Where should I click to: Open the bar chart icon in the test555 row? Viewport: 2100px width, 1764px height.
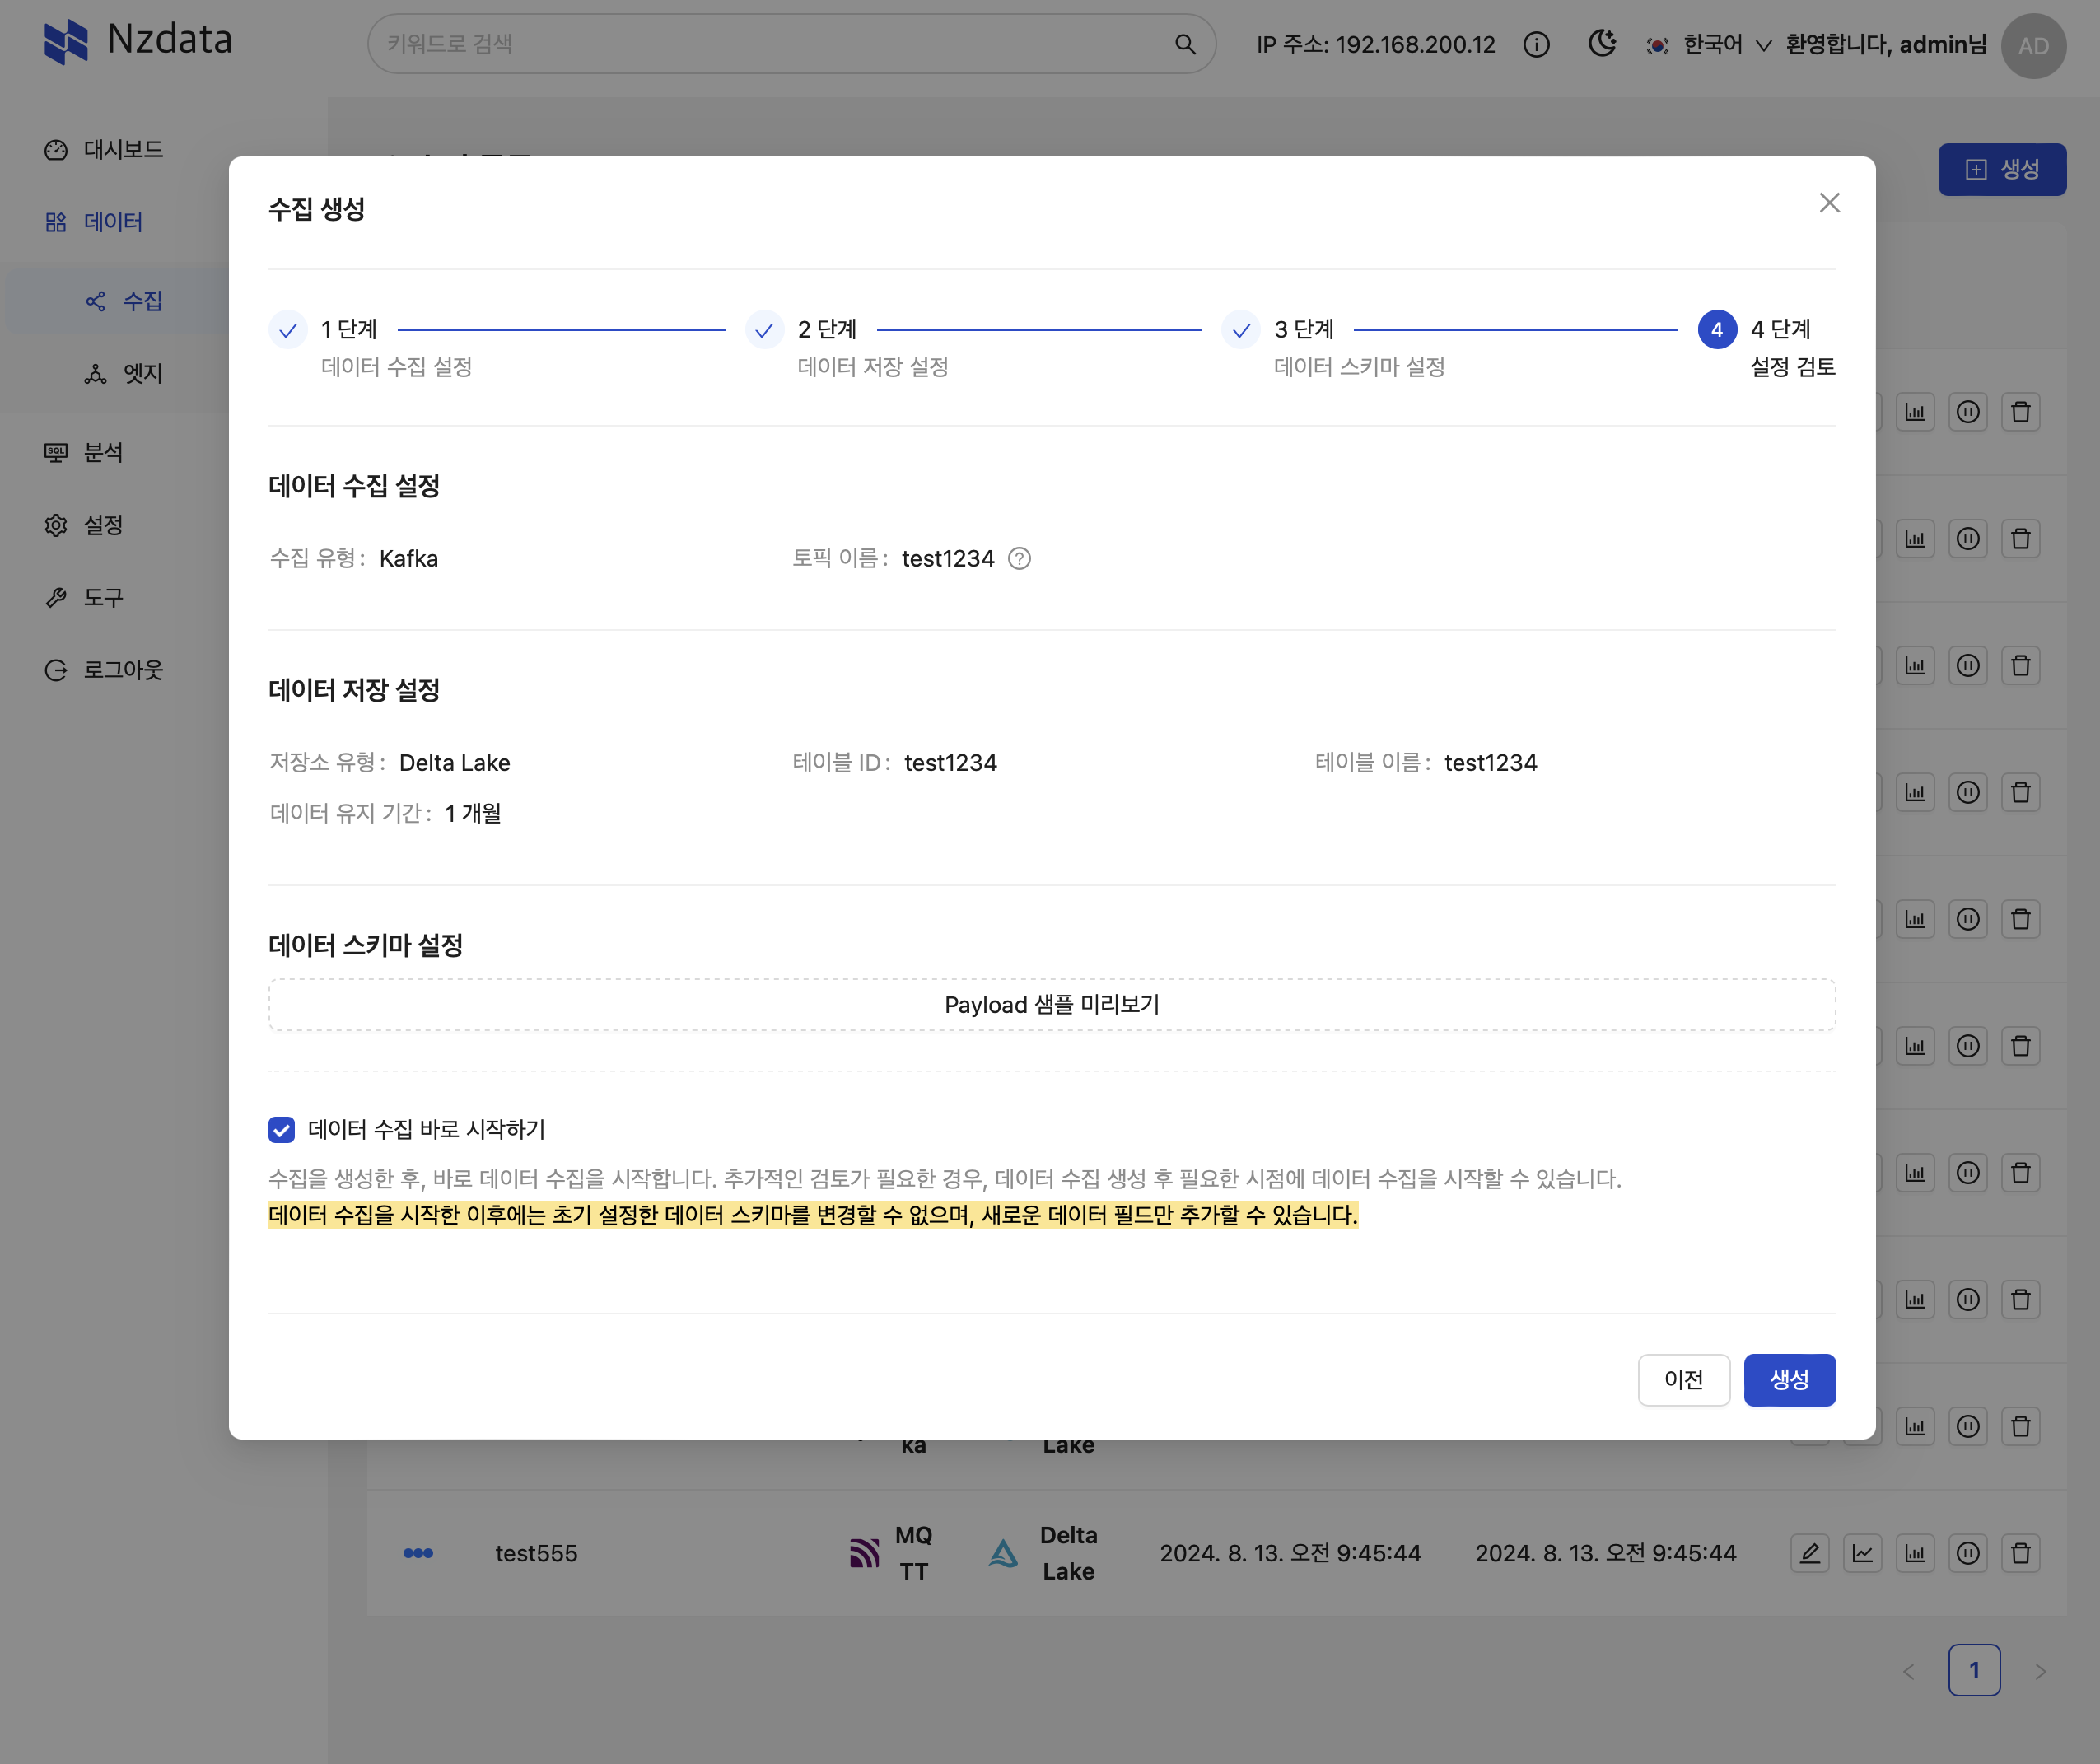point(1915,1553)
